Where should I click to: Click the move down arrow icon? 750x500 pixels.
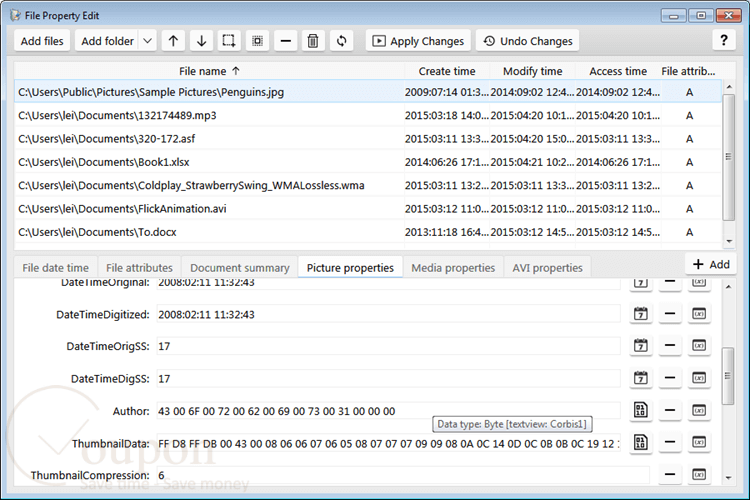point(201,41)
